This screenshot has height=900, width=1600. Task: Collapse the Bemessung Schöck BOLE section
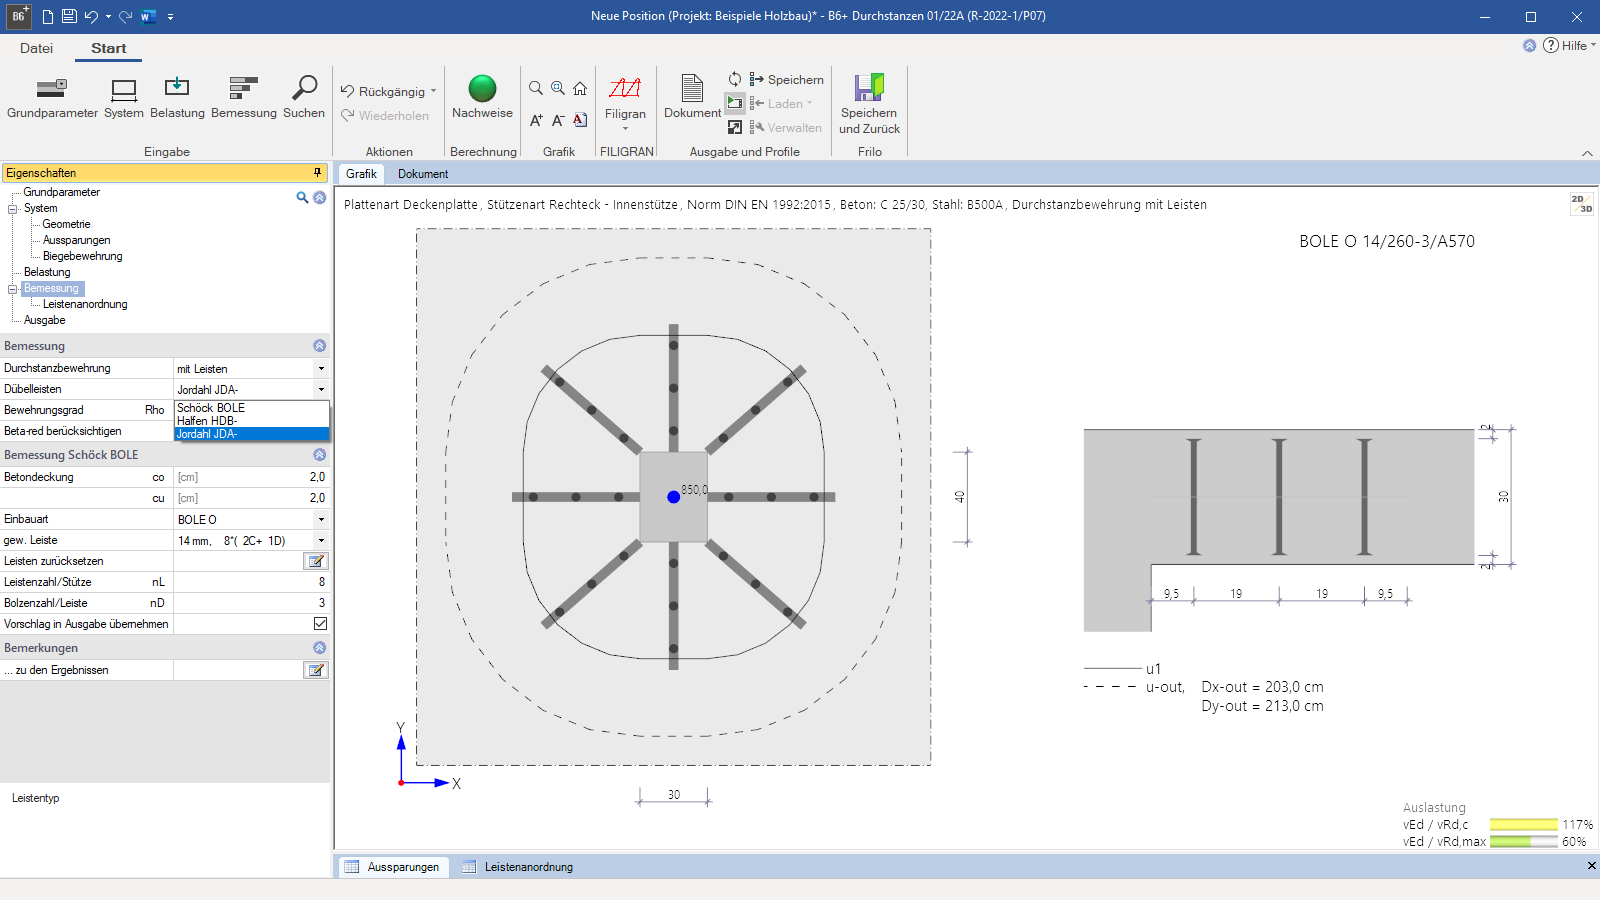coord(320,455)
